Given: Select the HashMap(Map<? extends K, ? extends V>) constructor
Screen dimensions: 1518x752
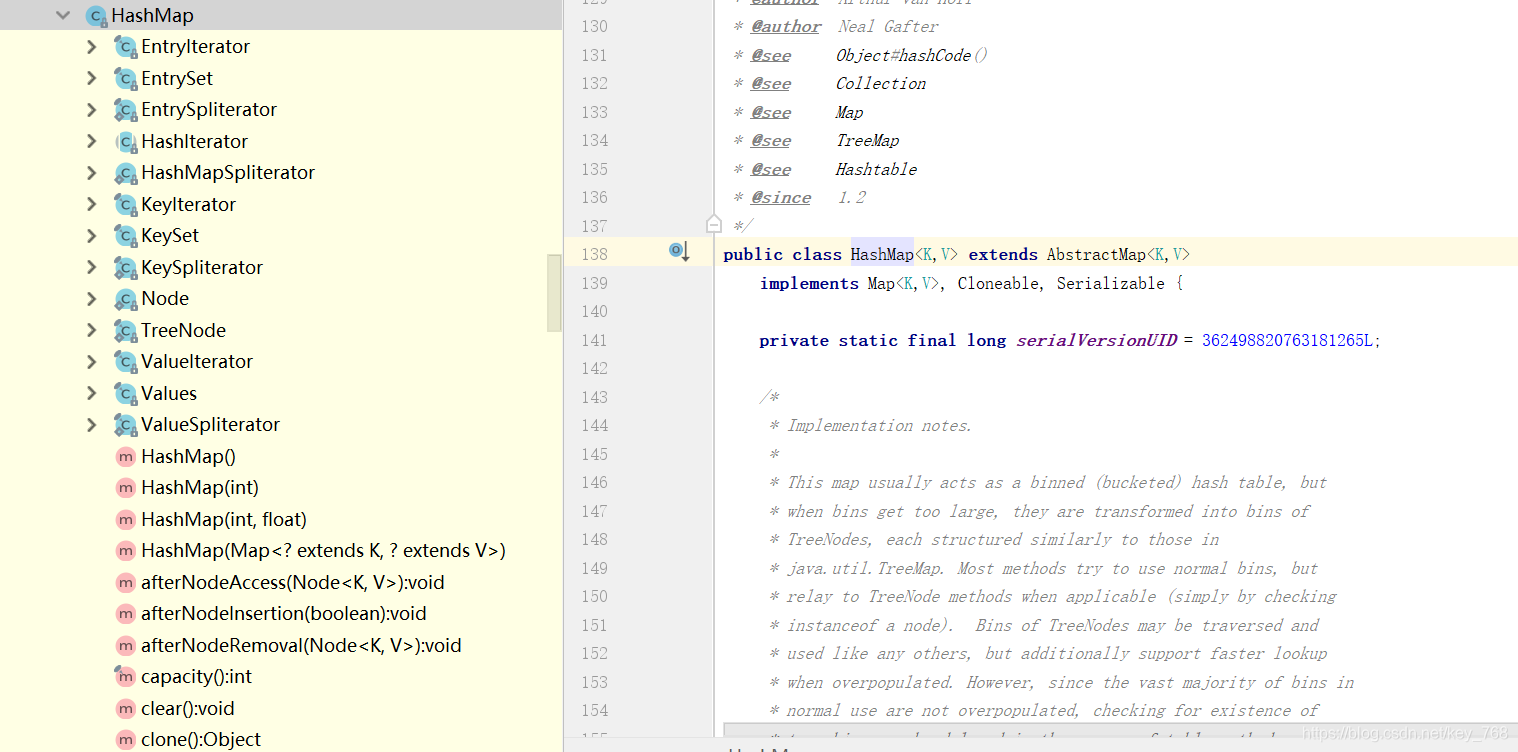Looking at the screenshot, I should (x=323, y=550).
